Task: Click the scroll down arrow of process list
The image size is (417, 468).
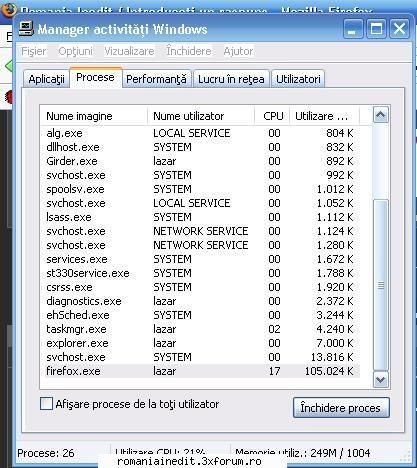Action: [381, 379]
